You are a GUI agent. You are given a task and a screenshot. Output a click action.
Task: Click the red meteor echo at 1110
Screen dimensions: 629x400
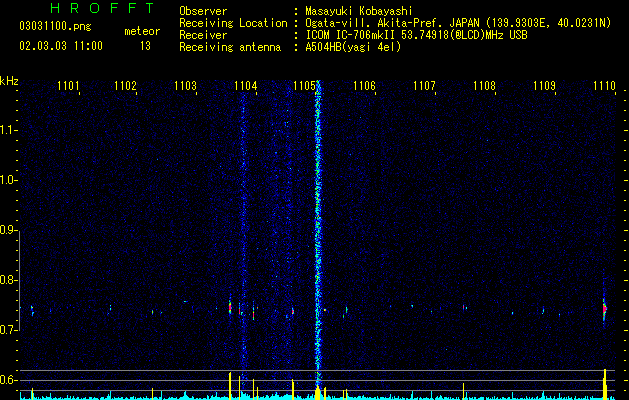[x=605, y=309]
